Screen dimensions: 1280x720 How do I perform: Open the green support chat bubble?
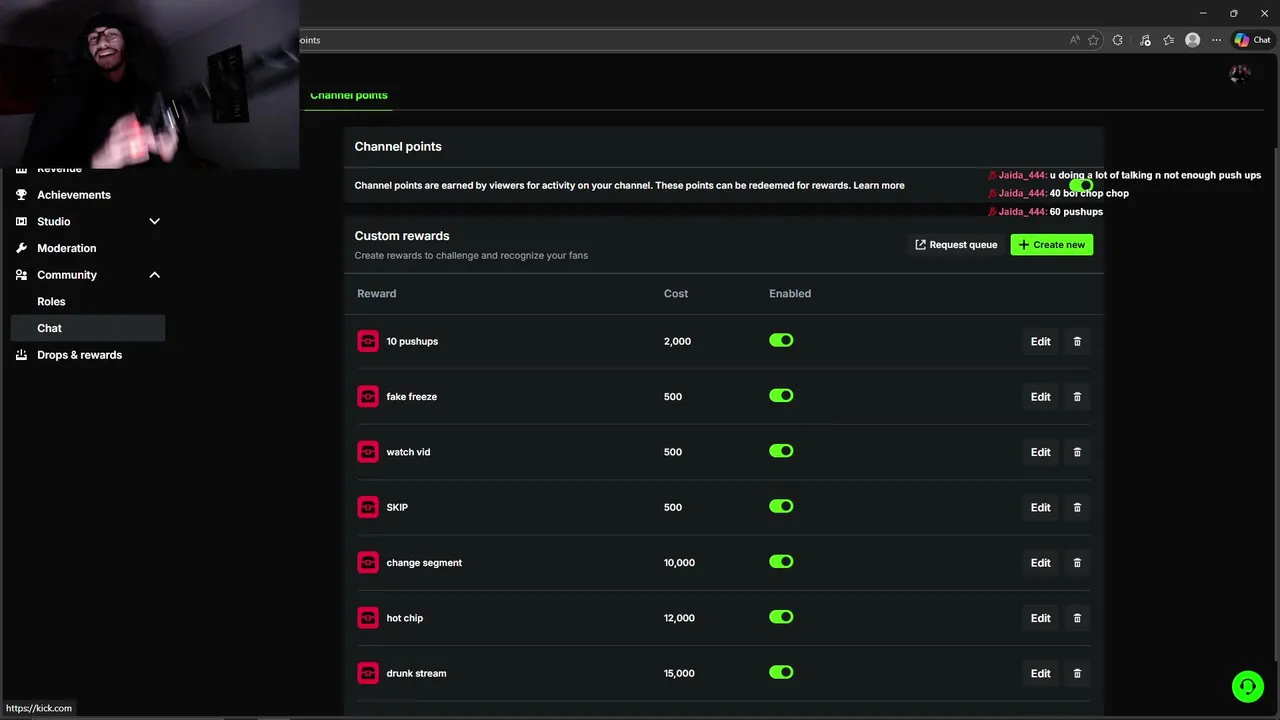click(1247, 686)
